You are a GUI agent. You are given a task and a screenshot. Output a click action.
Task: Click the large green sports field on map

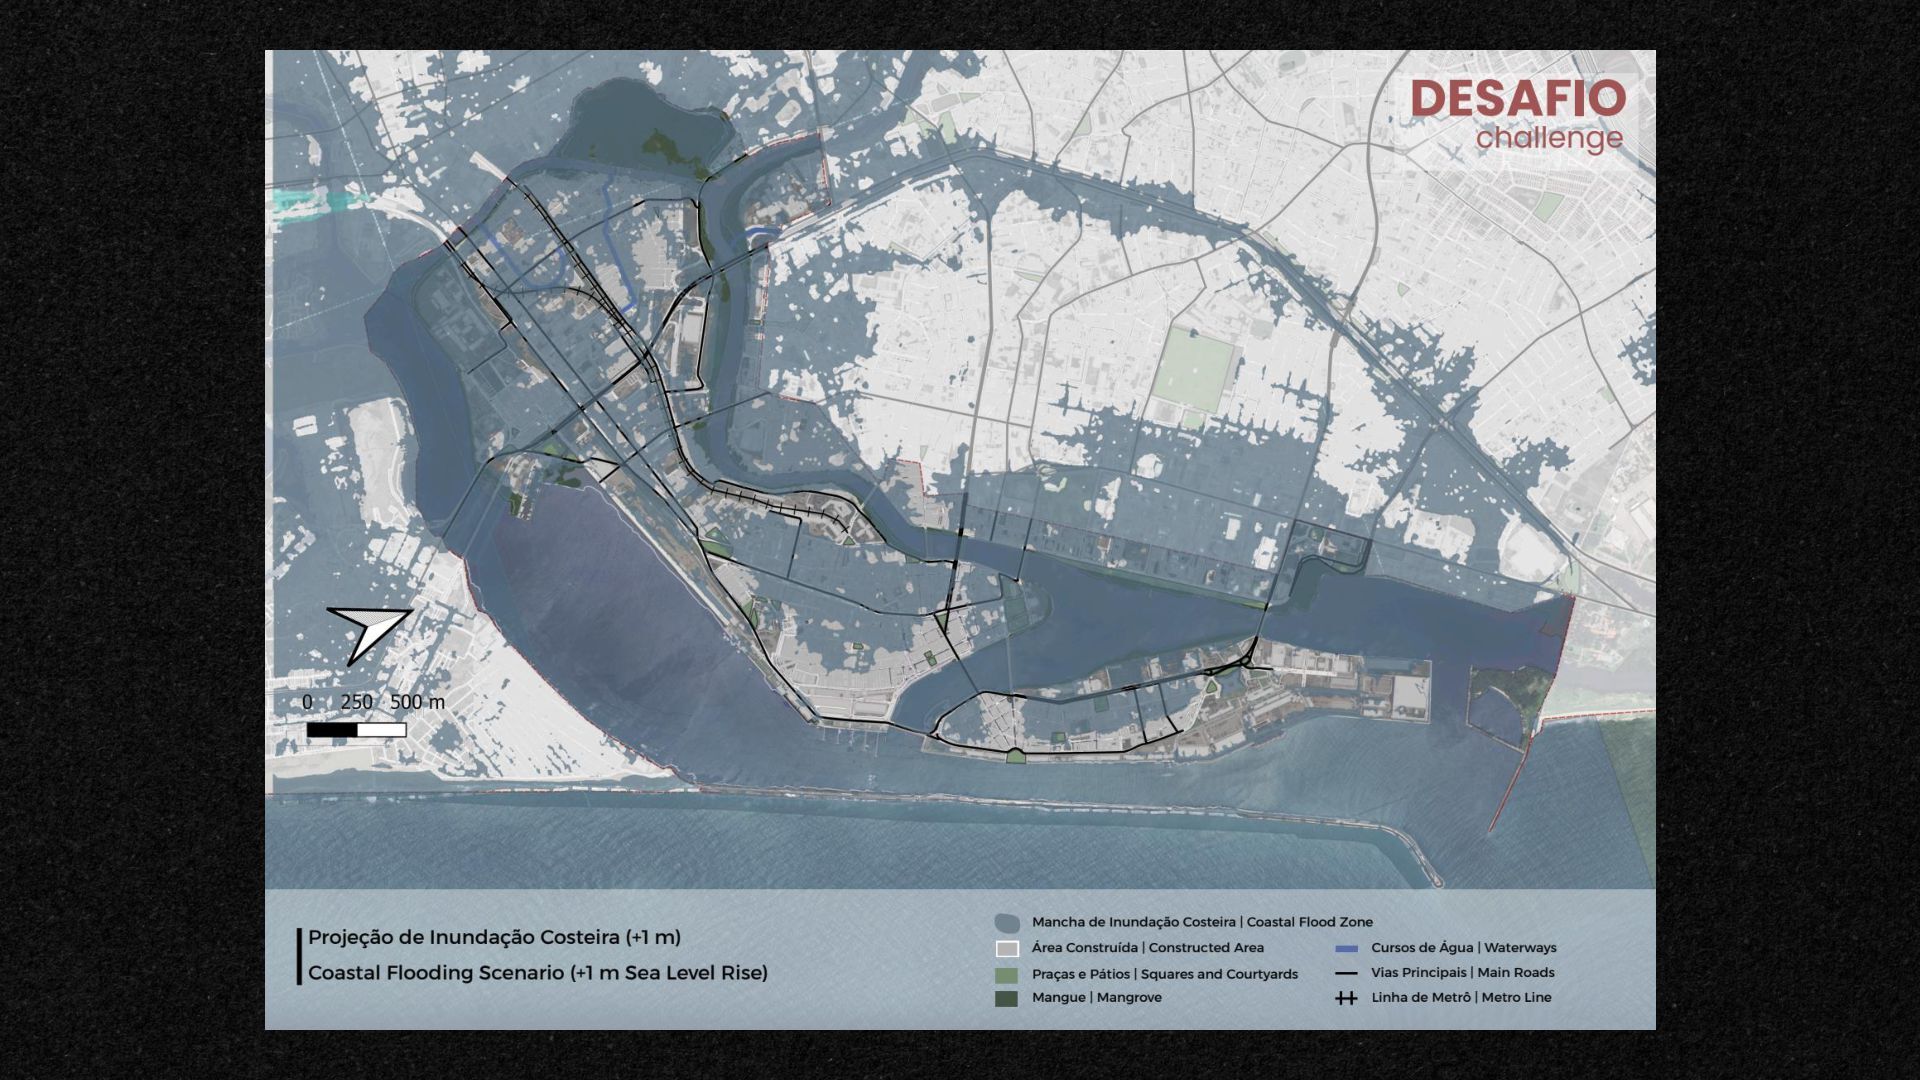(x=1193, y=370)
